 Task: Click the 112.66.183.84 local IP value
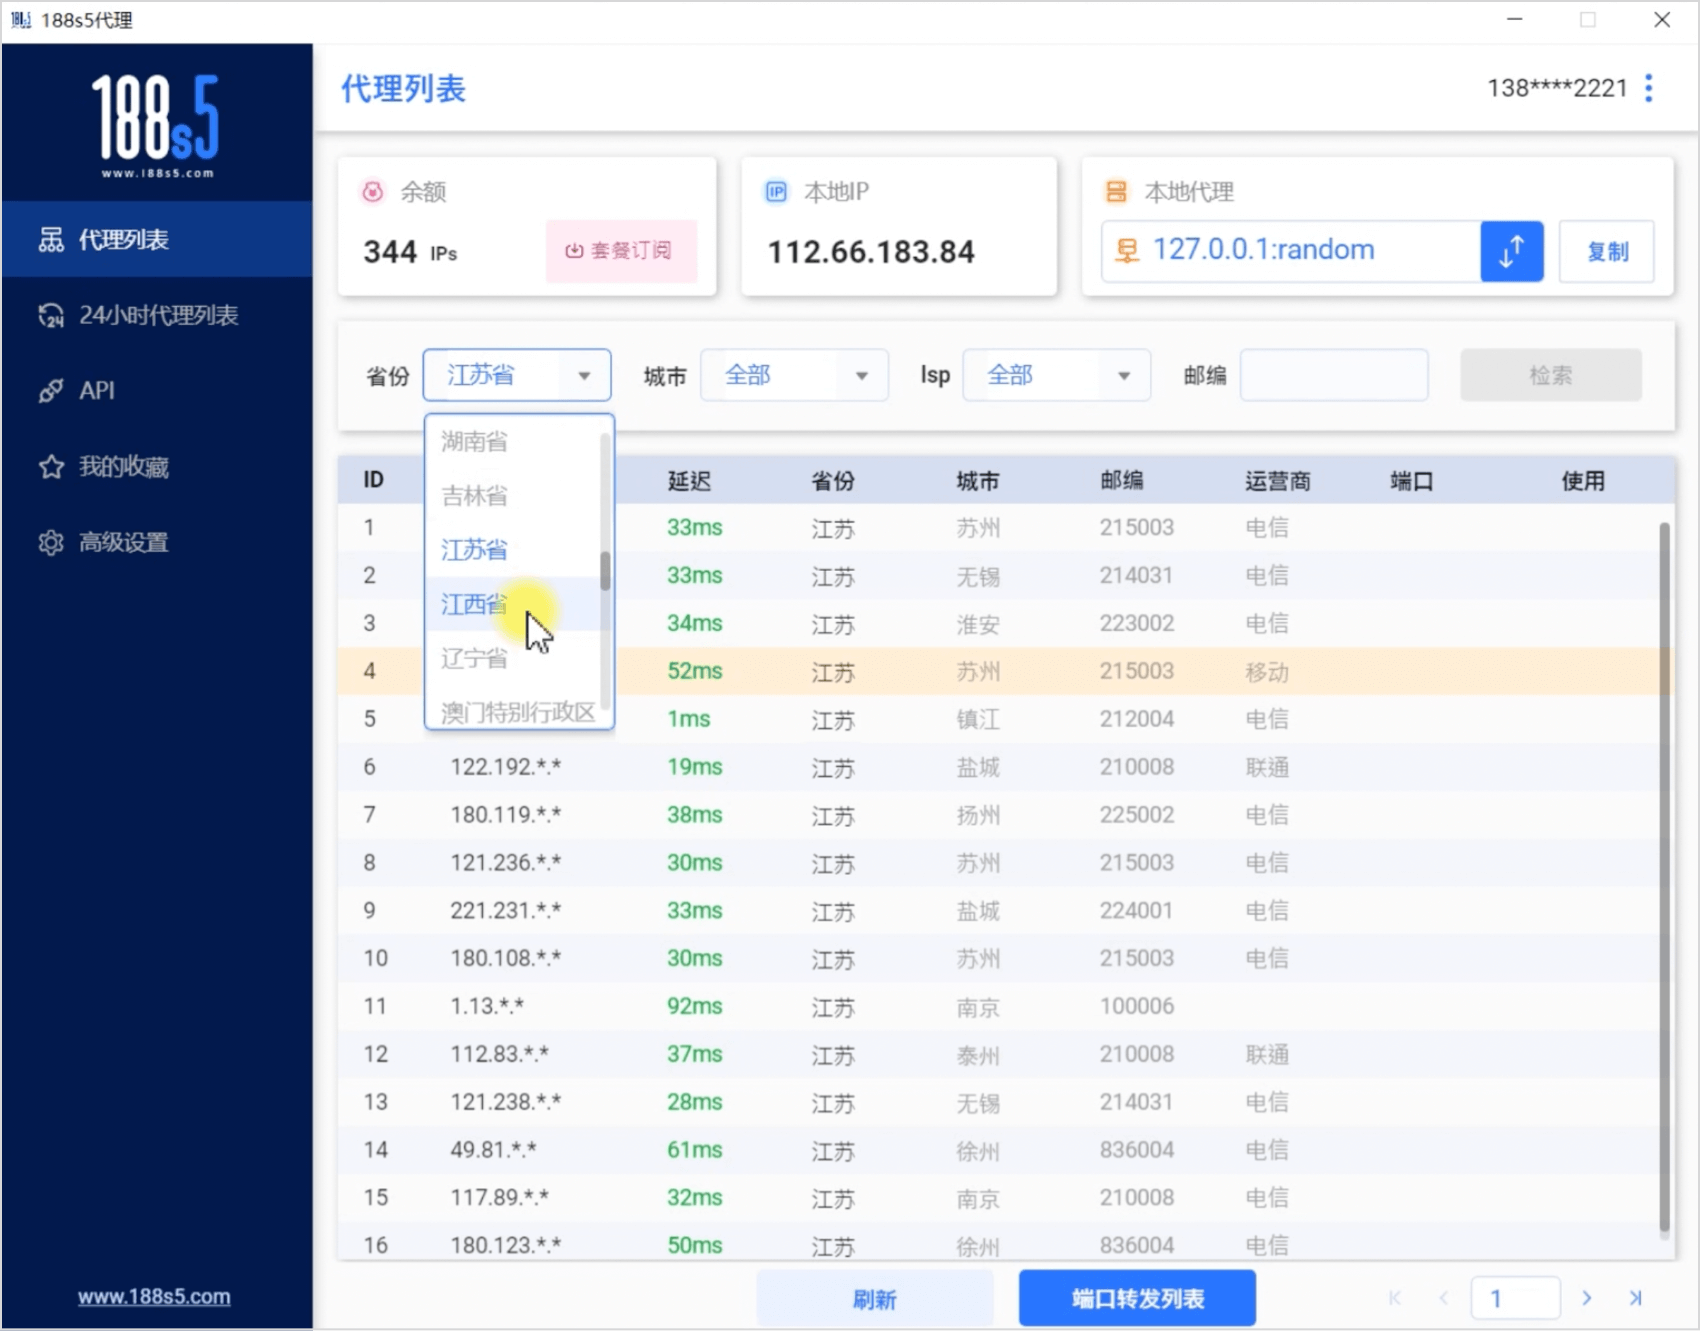[x=870, y=252]
